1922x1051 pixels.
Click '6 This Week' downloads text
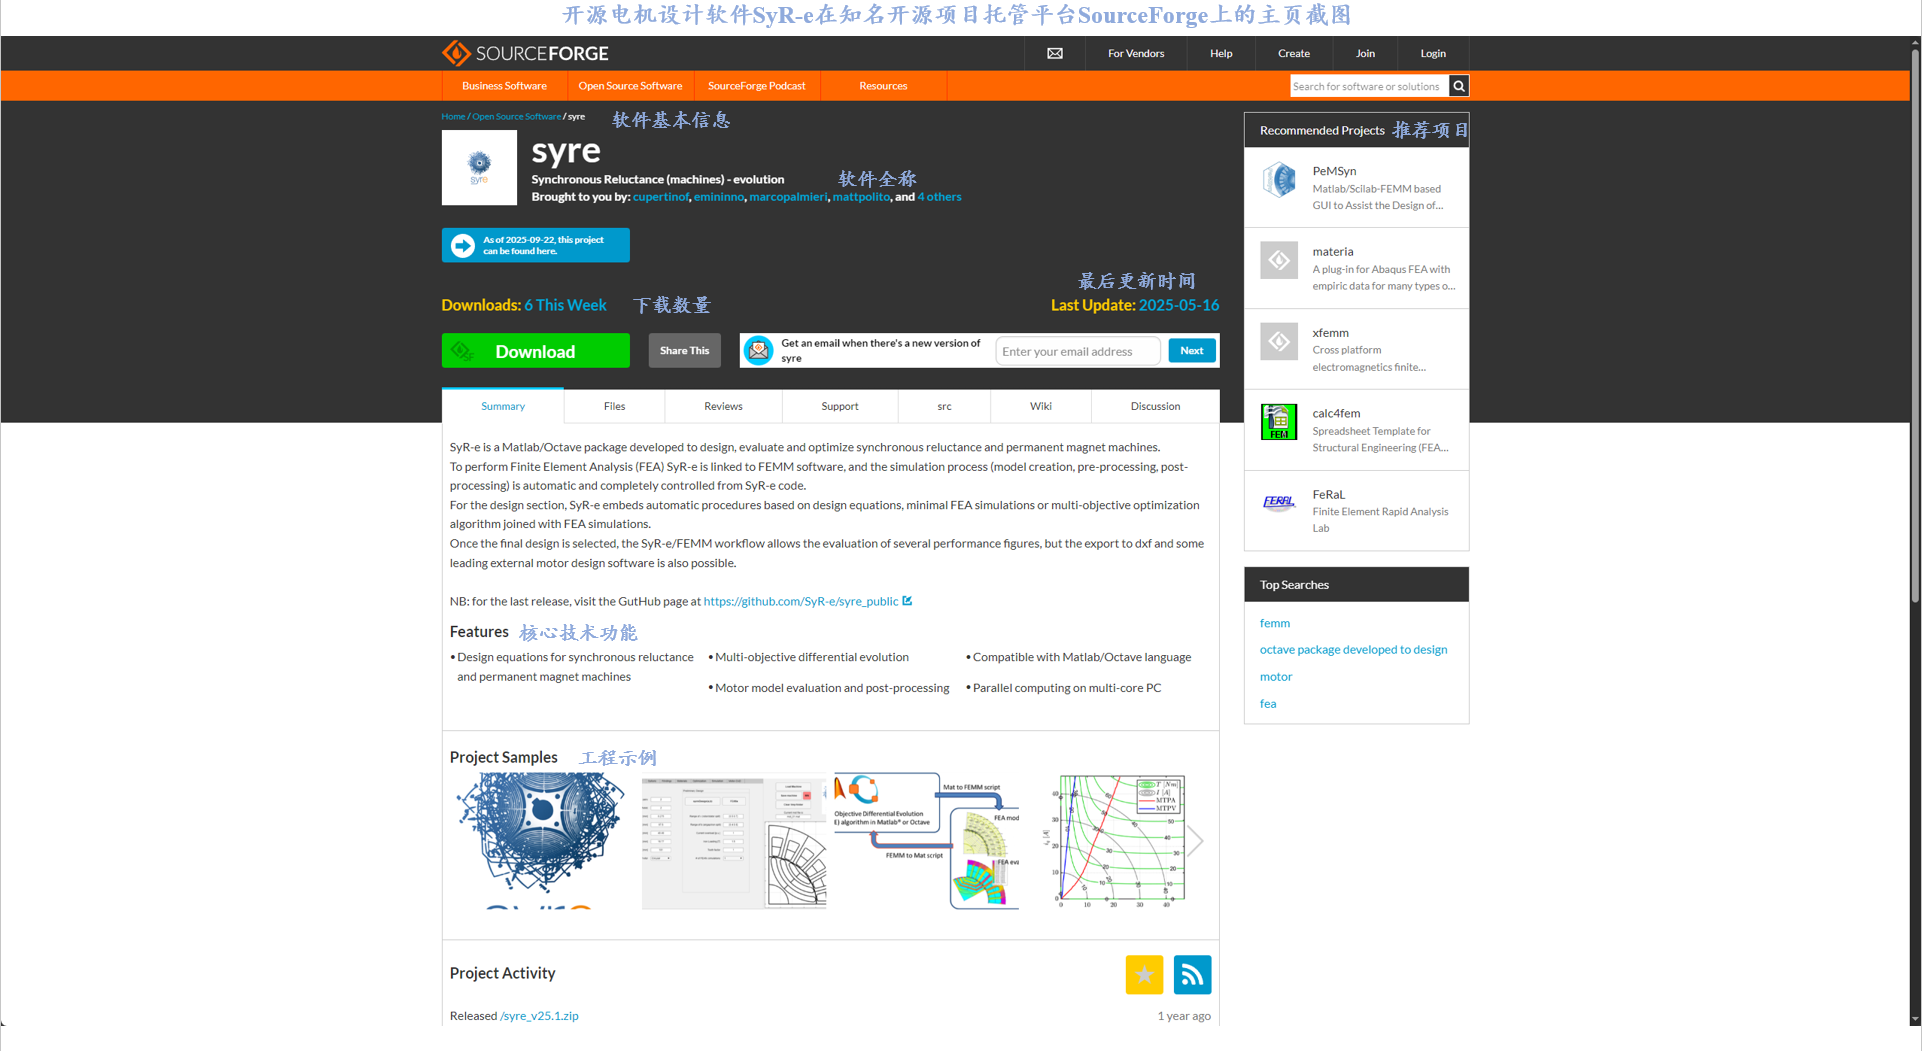565,305
